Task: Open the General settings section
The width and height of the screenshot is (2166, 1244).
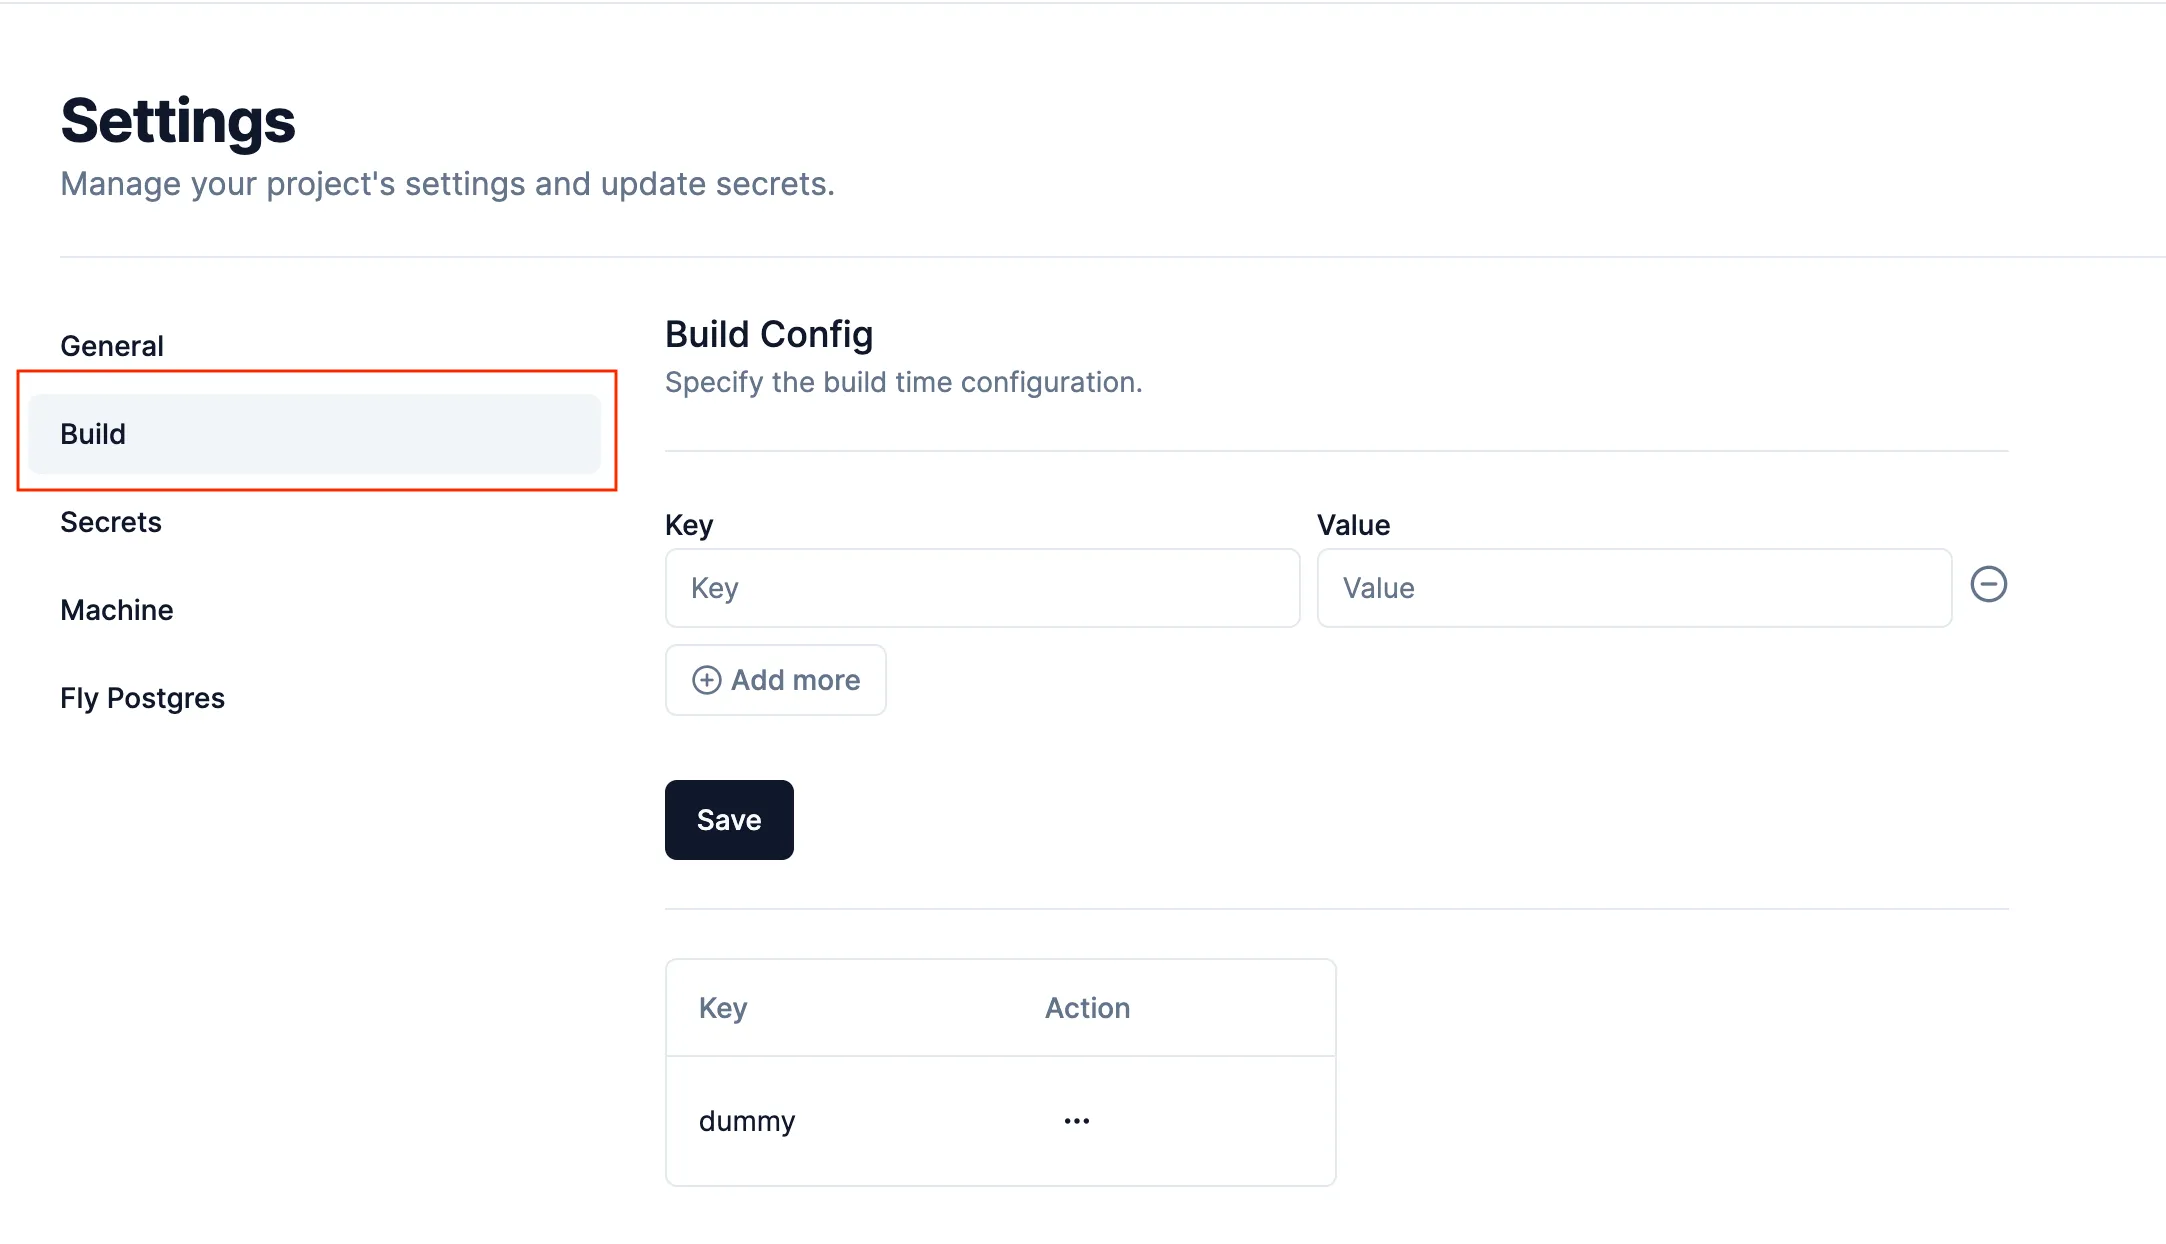Action: tap(112, 345)
